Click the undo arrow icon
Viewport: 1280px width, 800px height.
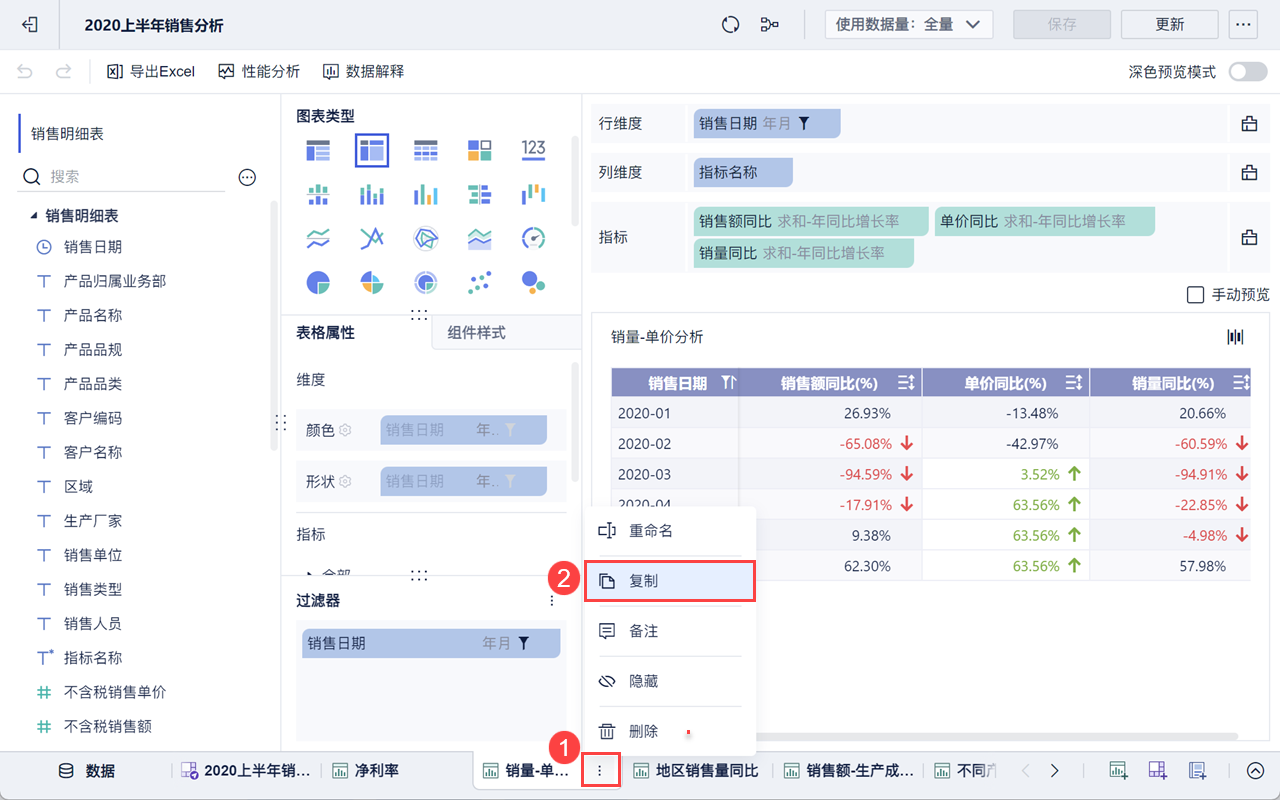(x=26, y=72)
